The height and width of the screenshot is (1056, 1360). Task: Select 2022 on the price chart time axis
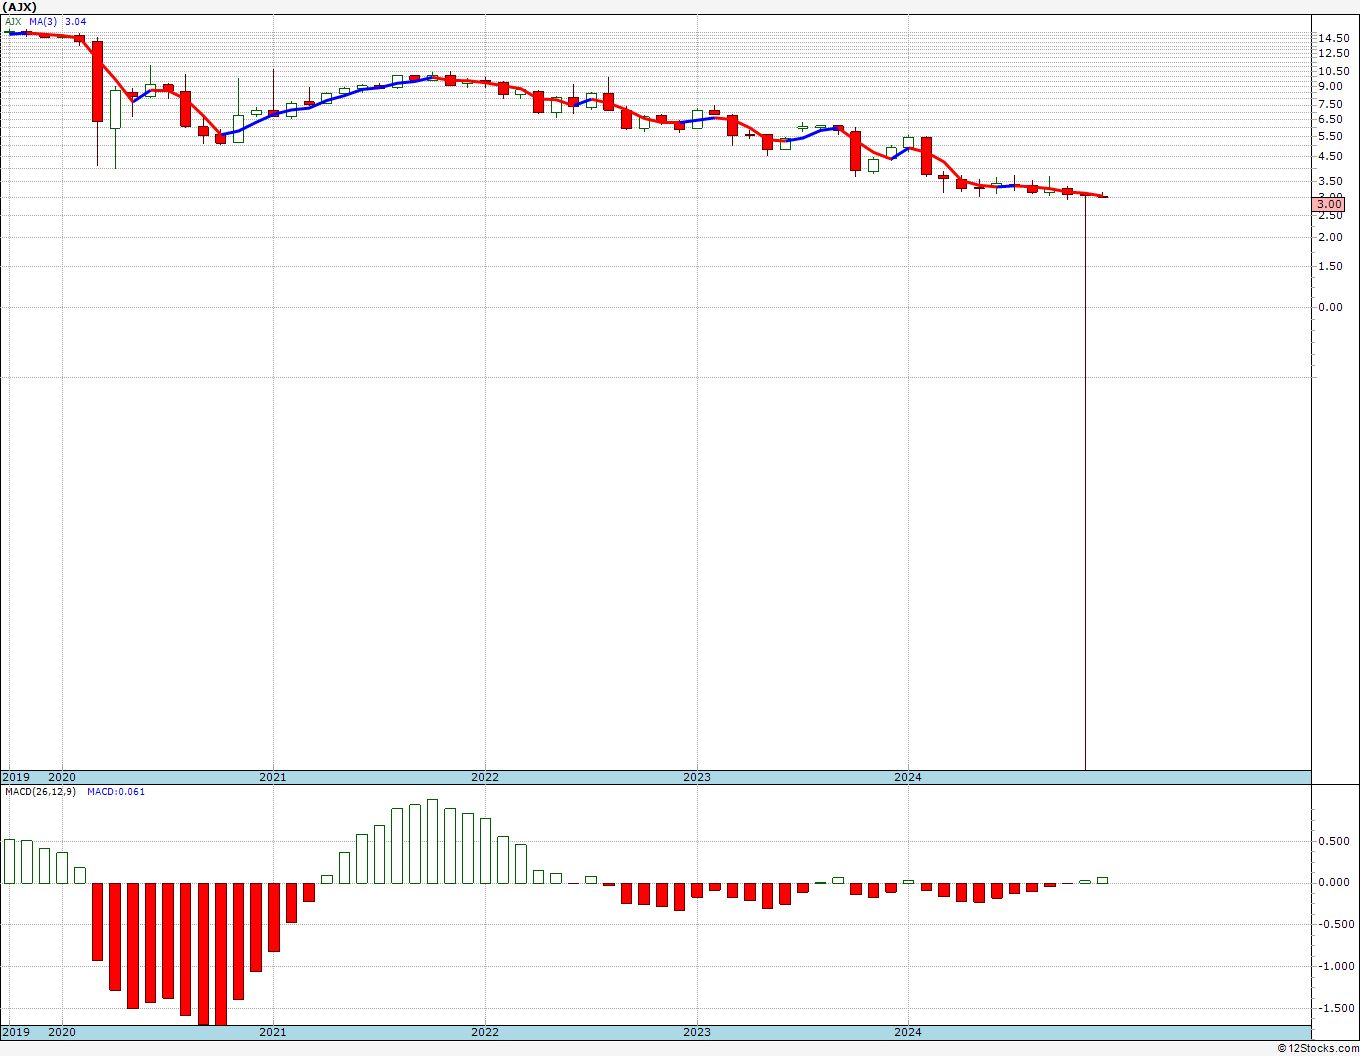click(485, 777)
